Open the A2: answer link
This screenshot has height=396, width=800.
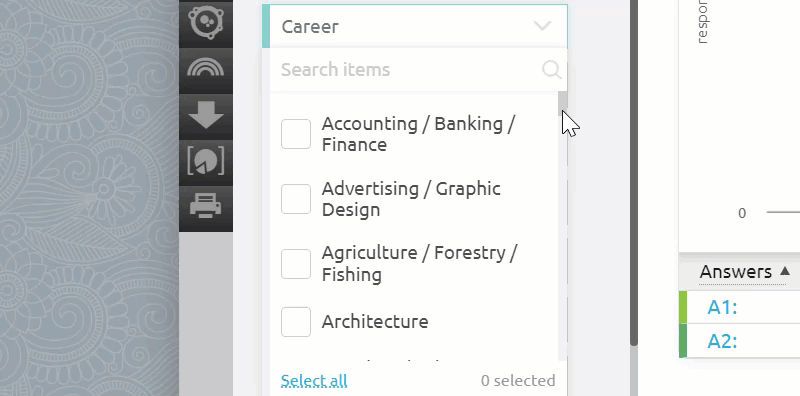click(722, 341)
